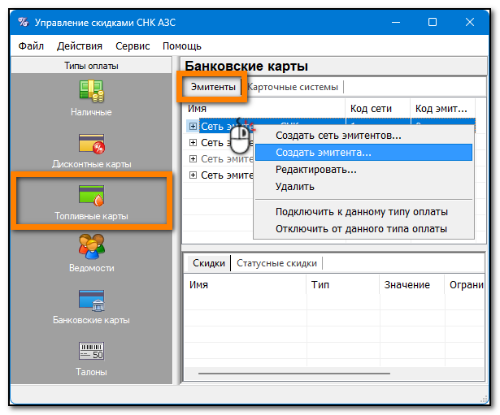Open Банковские карты in the sidebar

point(91,307)
